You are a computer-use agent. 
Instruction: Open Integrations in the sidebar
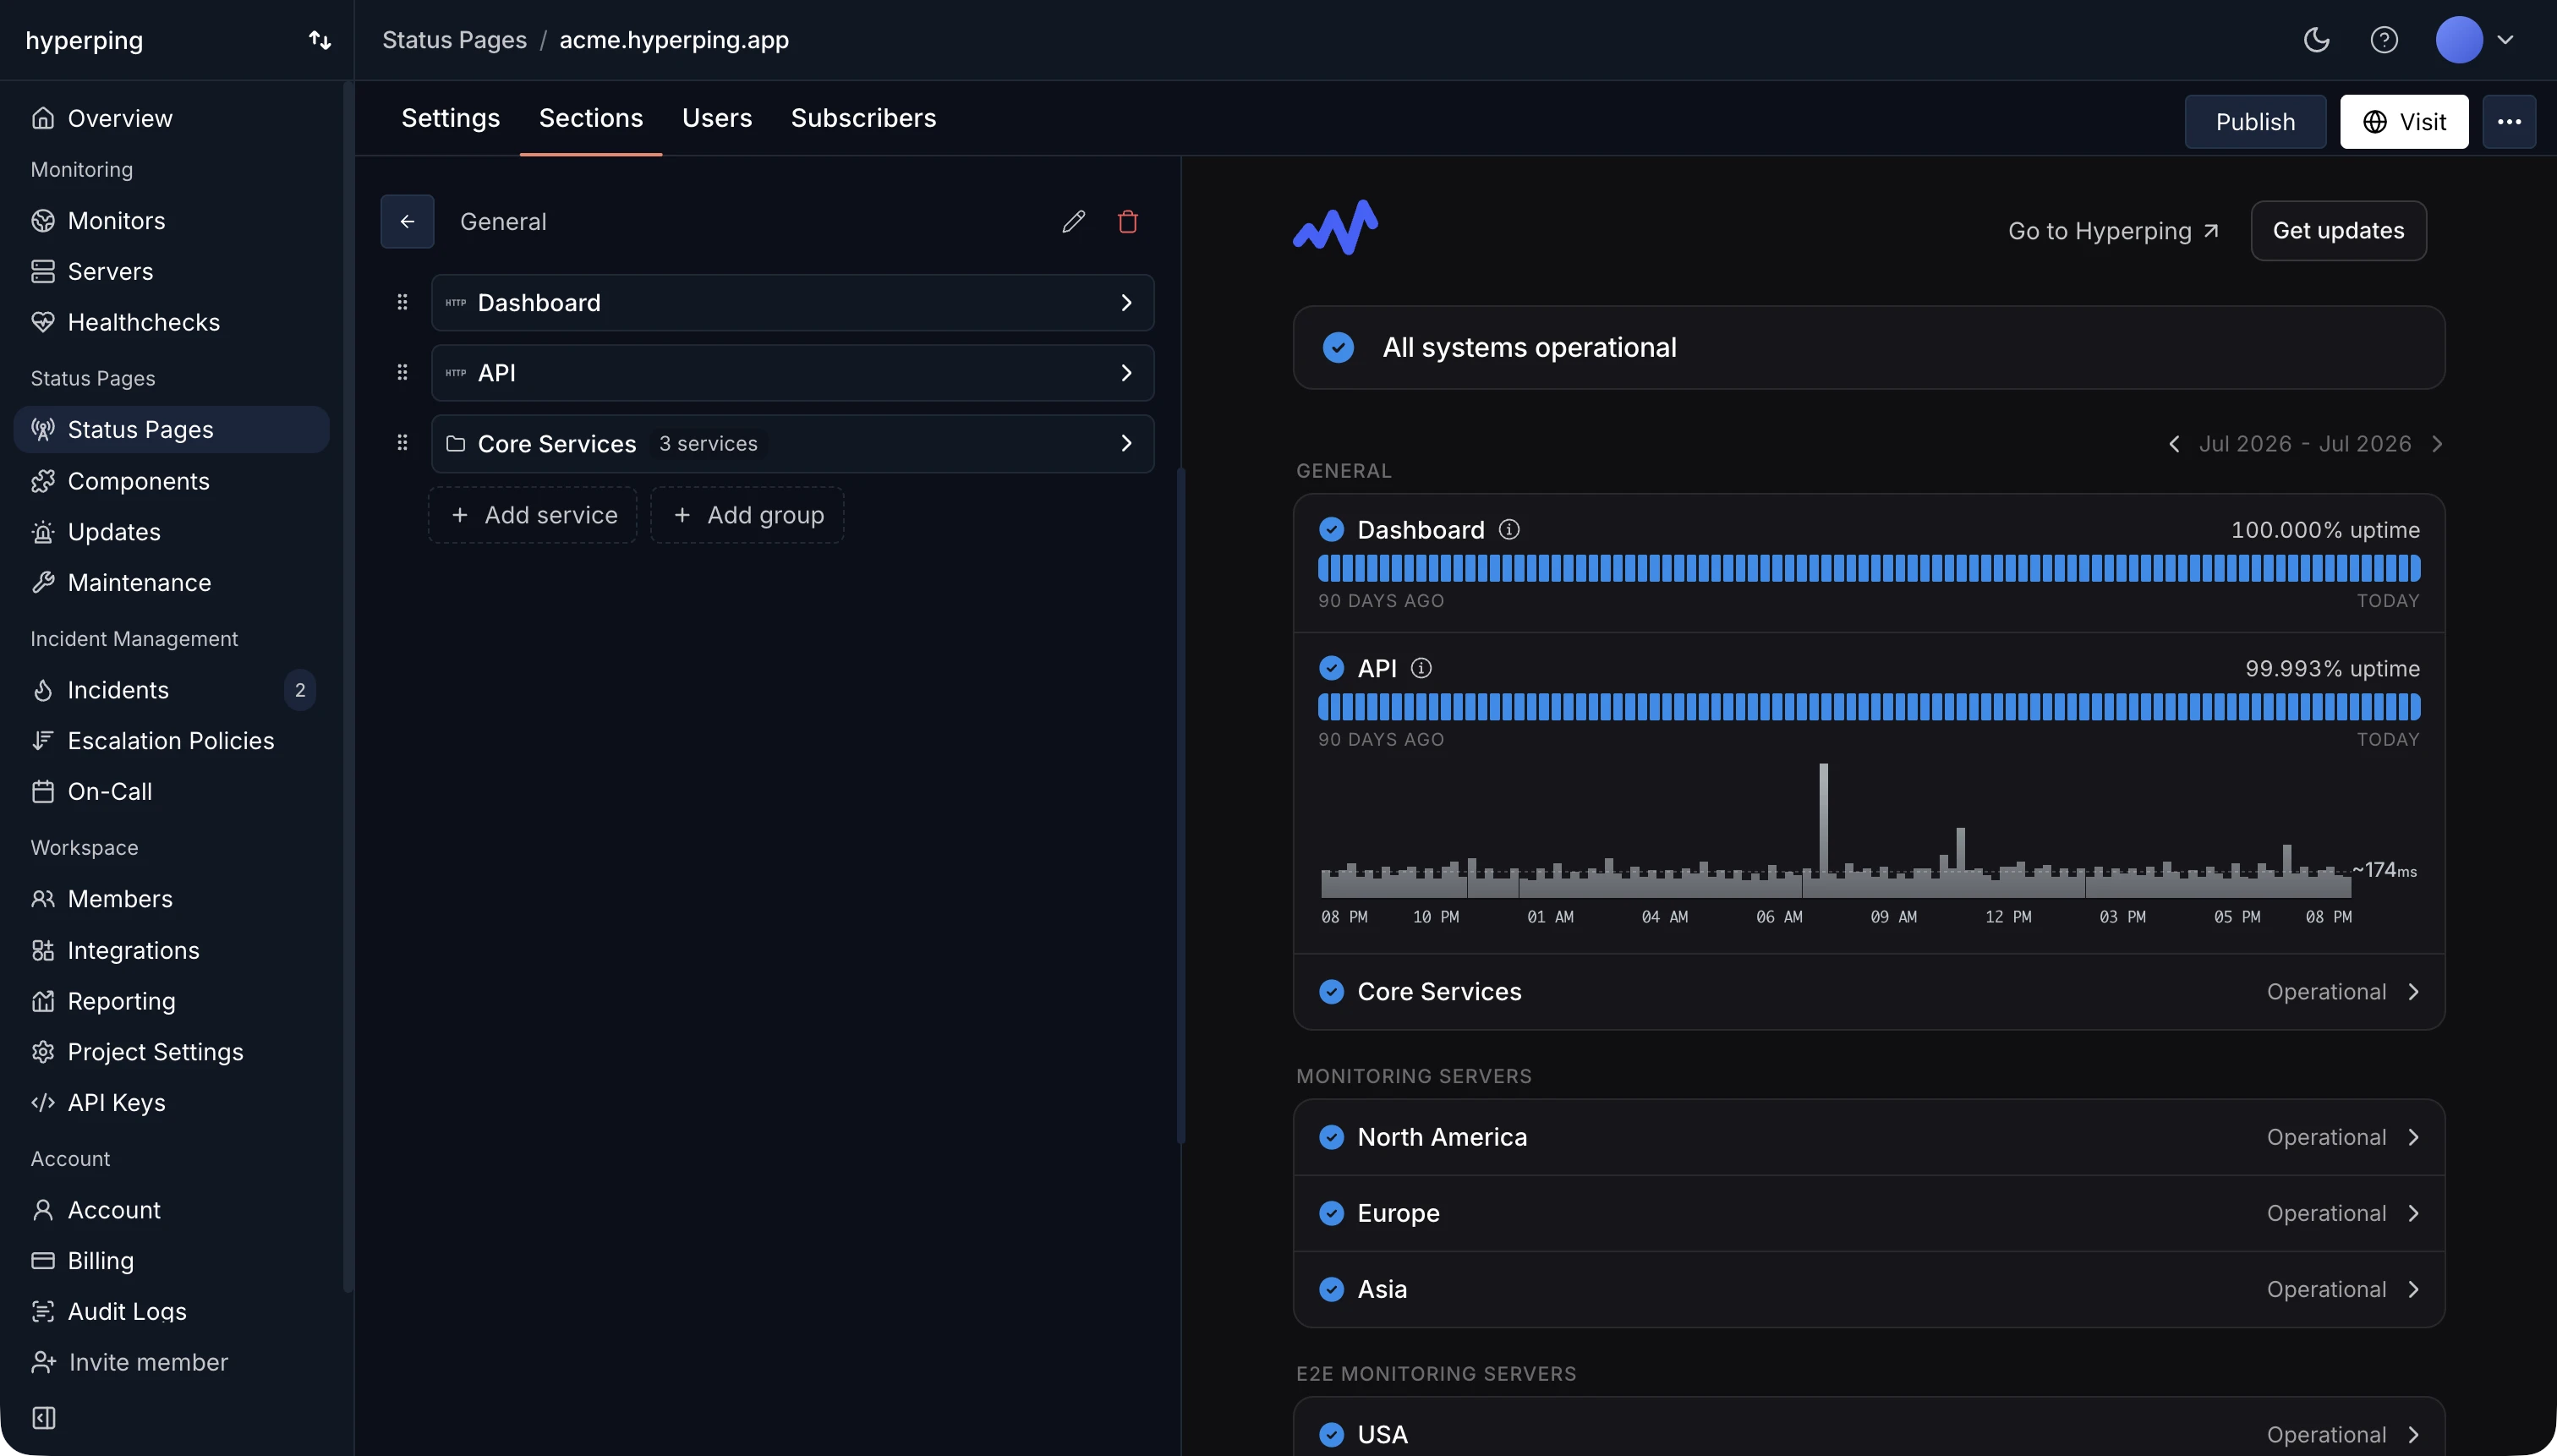point(172,950)
